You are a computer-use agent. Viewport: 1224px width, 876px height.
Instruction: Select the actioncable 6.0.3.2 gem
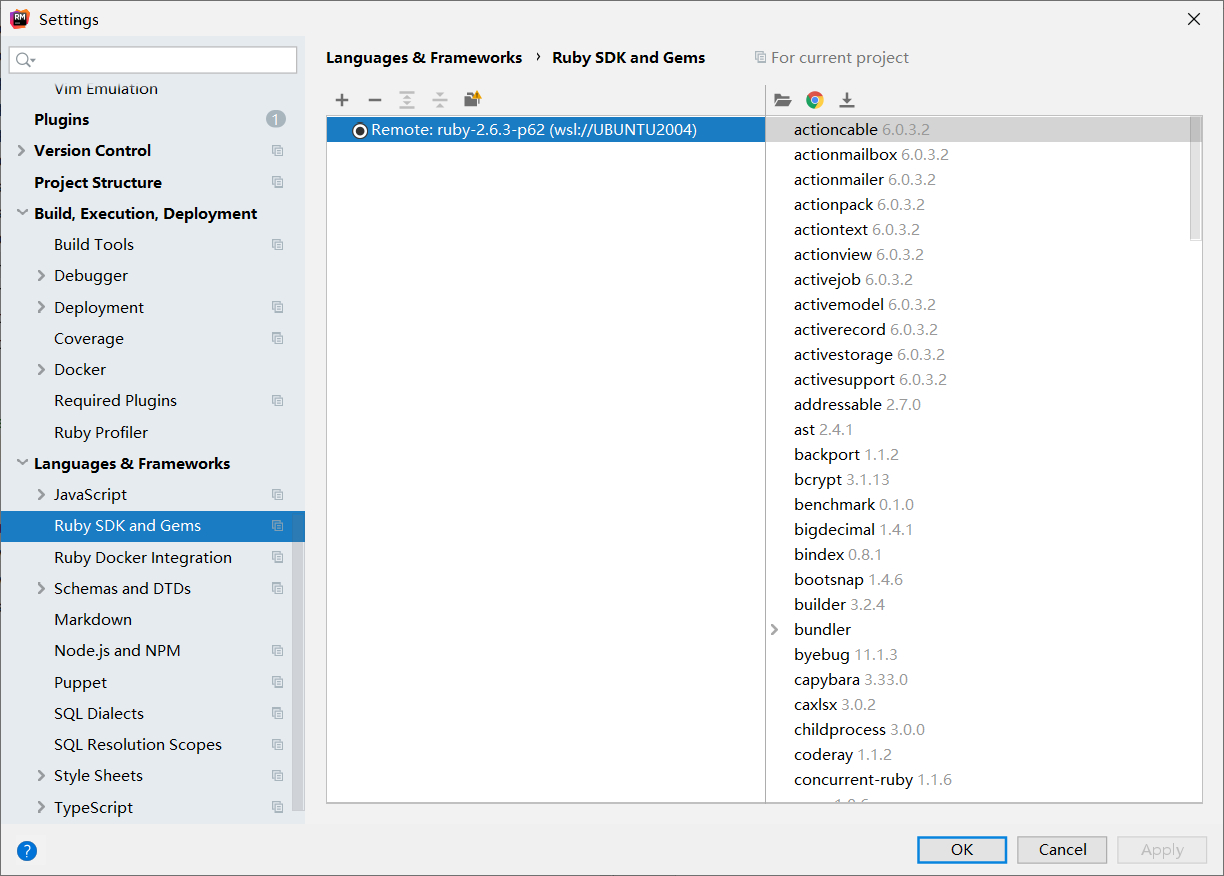pyautogui.click(x=984, y=130)
